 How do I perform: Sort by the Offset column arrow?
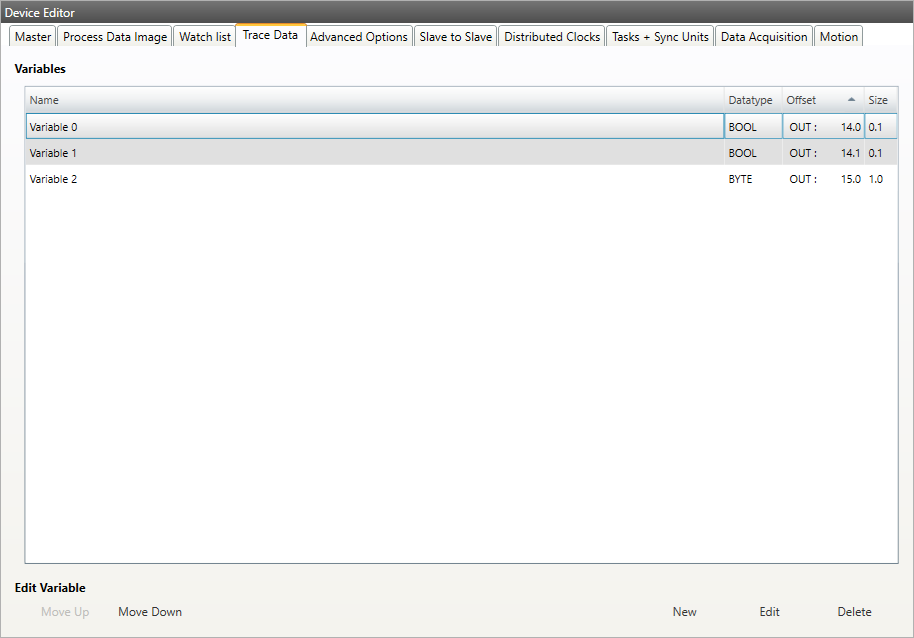click(851, 100)
